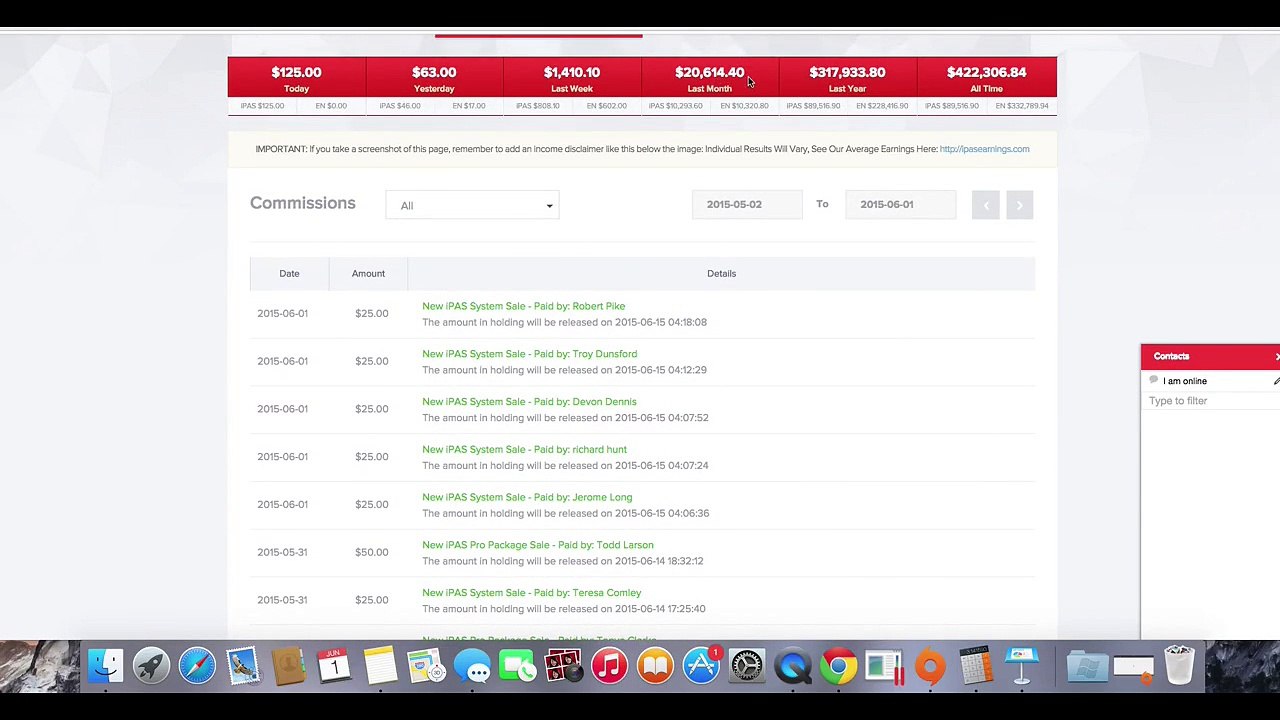Open sale paid by Jerome Long

click(x=527, y=497)
